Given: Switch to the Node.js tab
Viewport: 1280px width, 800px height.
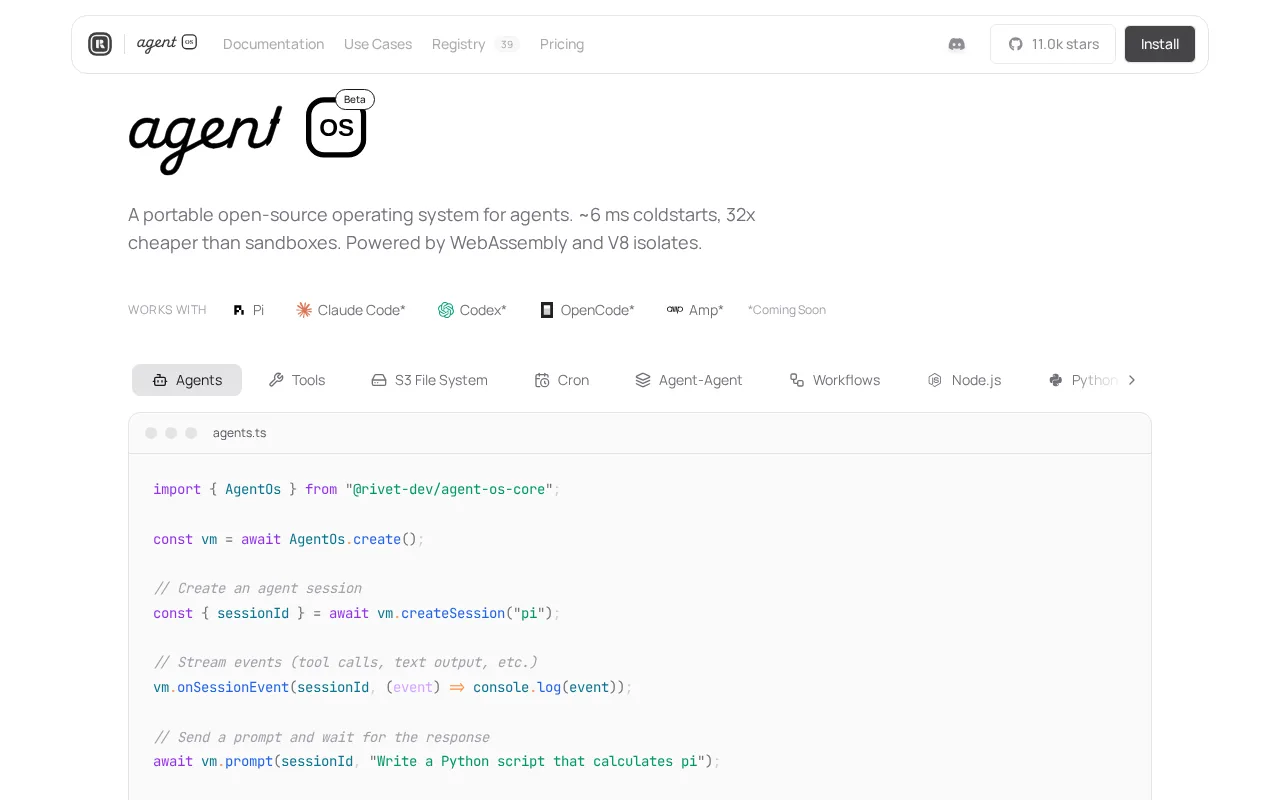Looking at the screenshot, I should [x=964, y=380].
